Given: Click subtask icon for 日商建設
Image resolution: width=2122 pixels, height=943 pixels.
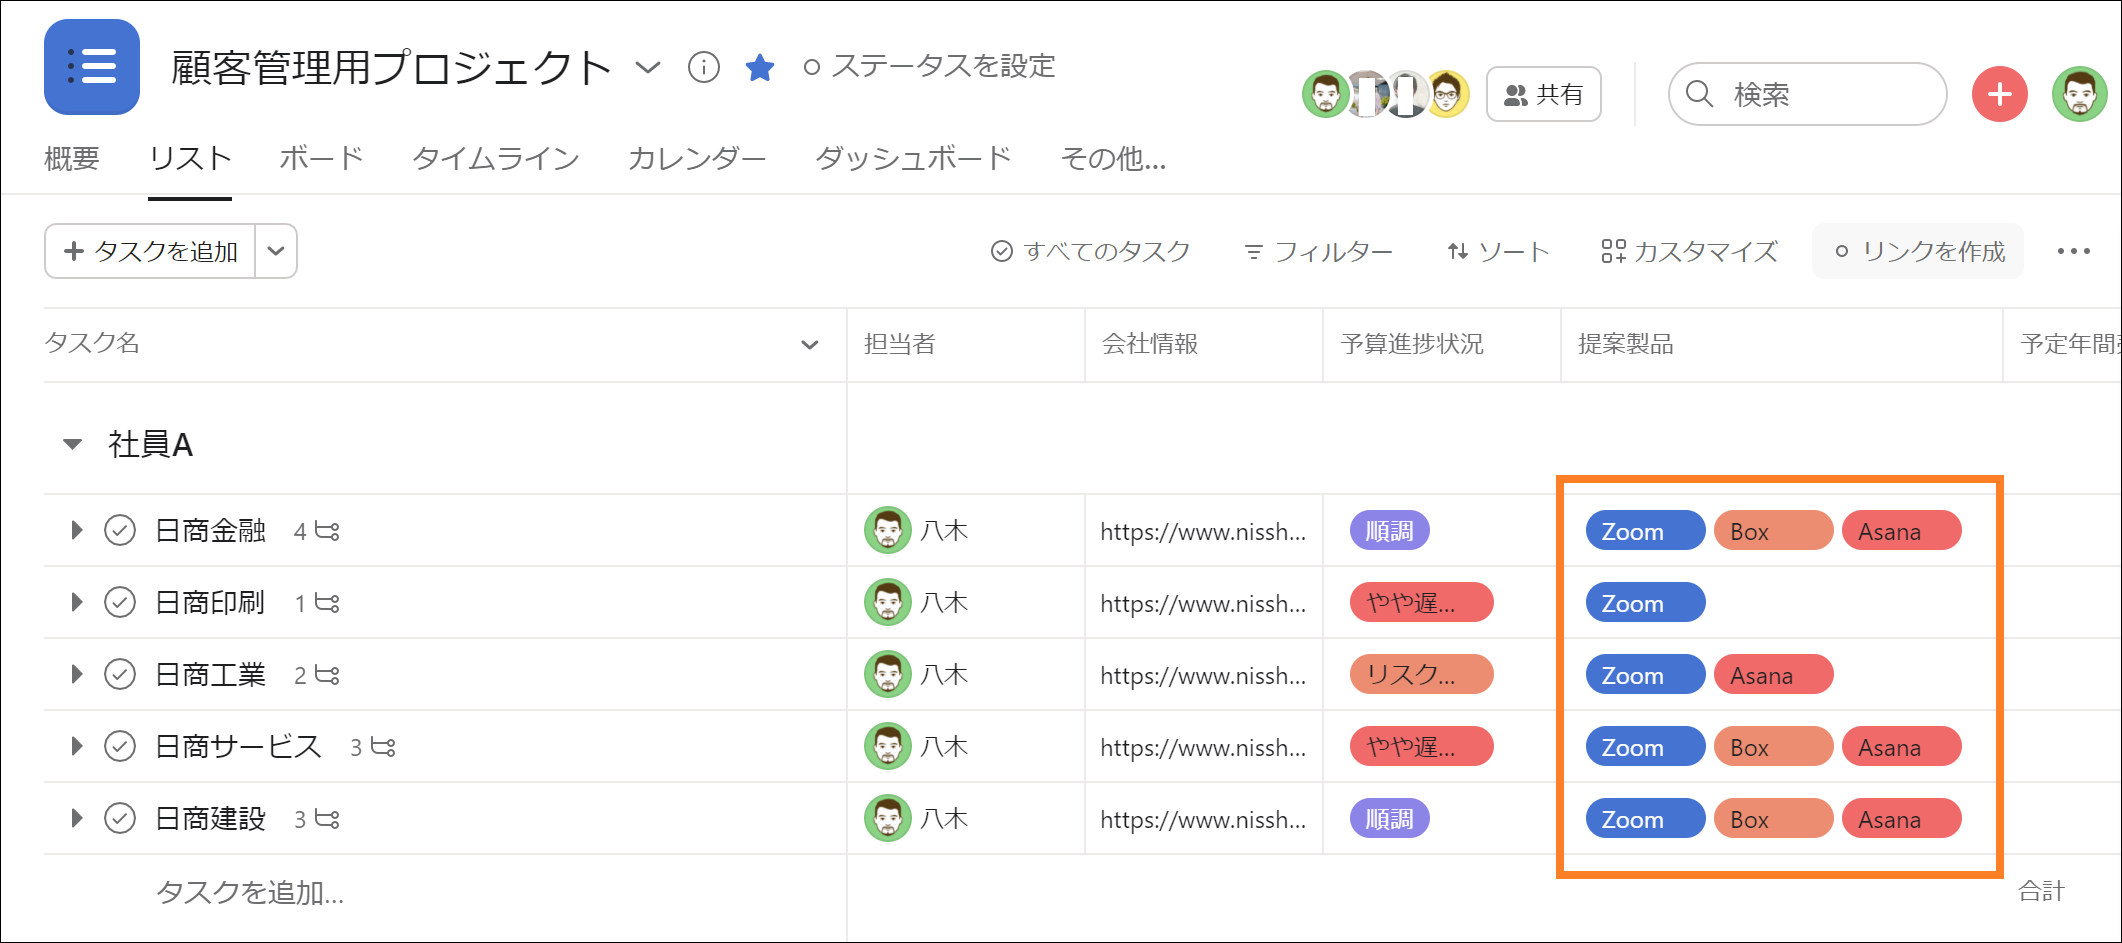Looking at the screenshot, I should pos(327,819).
